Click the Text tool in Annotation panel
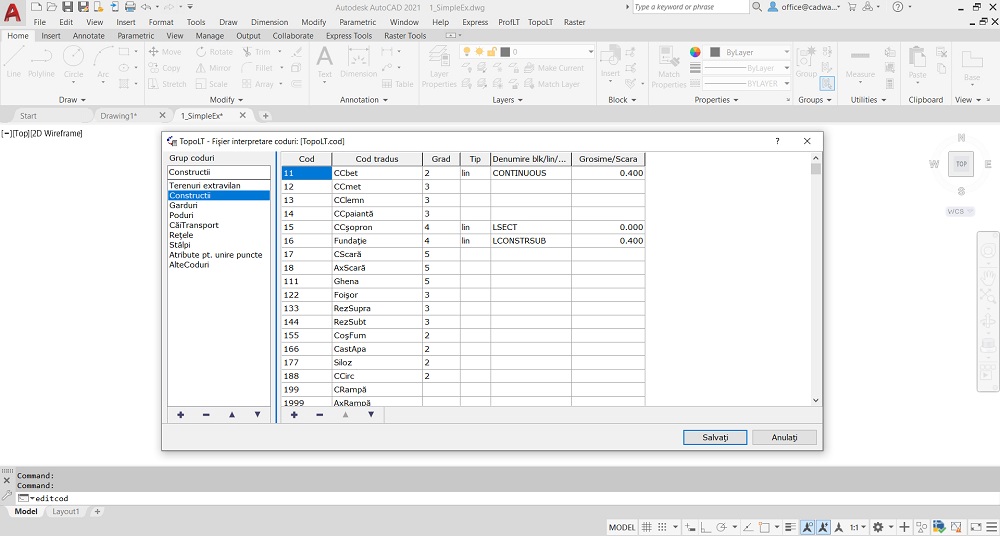Screen dimensions: 1000x536 click(325, 62)
